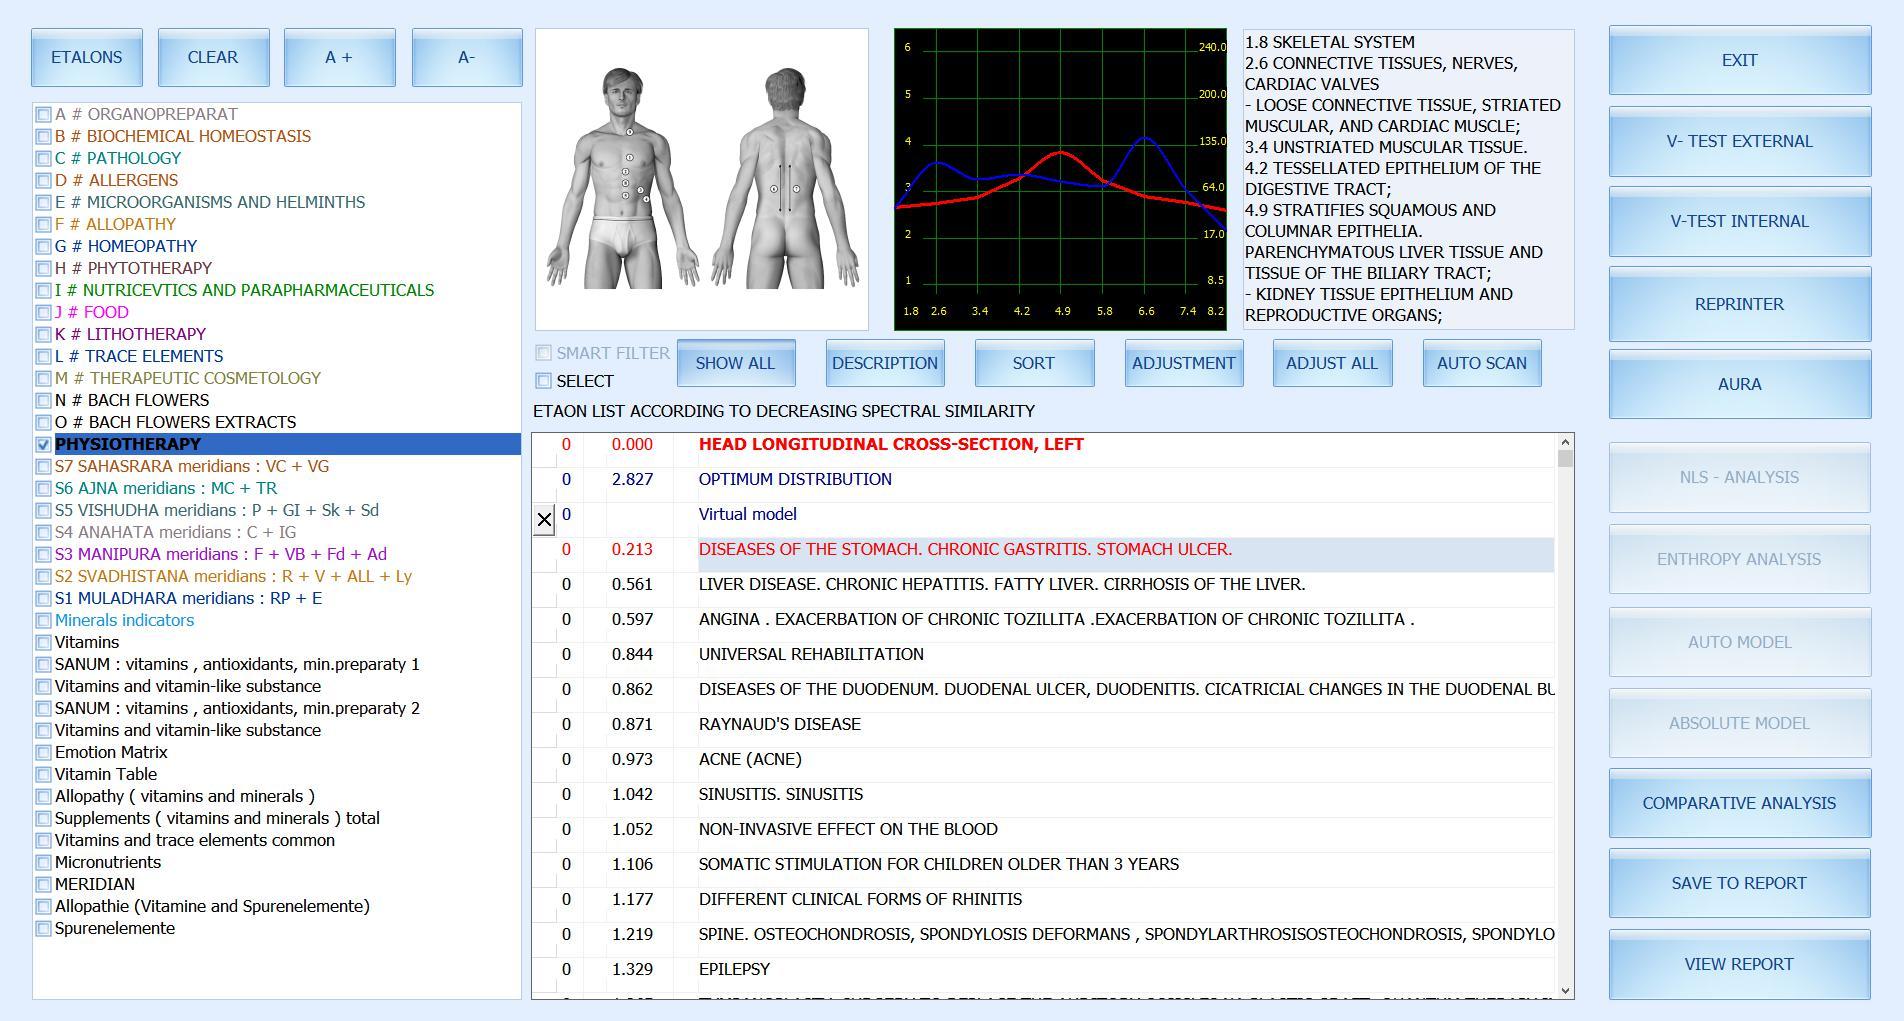Click SHOW ALL button
Screen dimensions: 1904x1021
[736, 363]
